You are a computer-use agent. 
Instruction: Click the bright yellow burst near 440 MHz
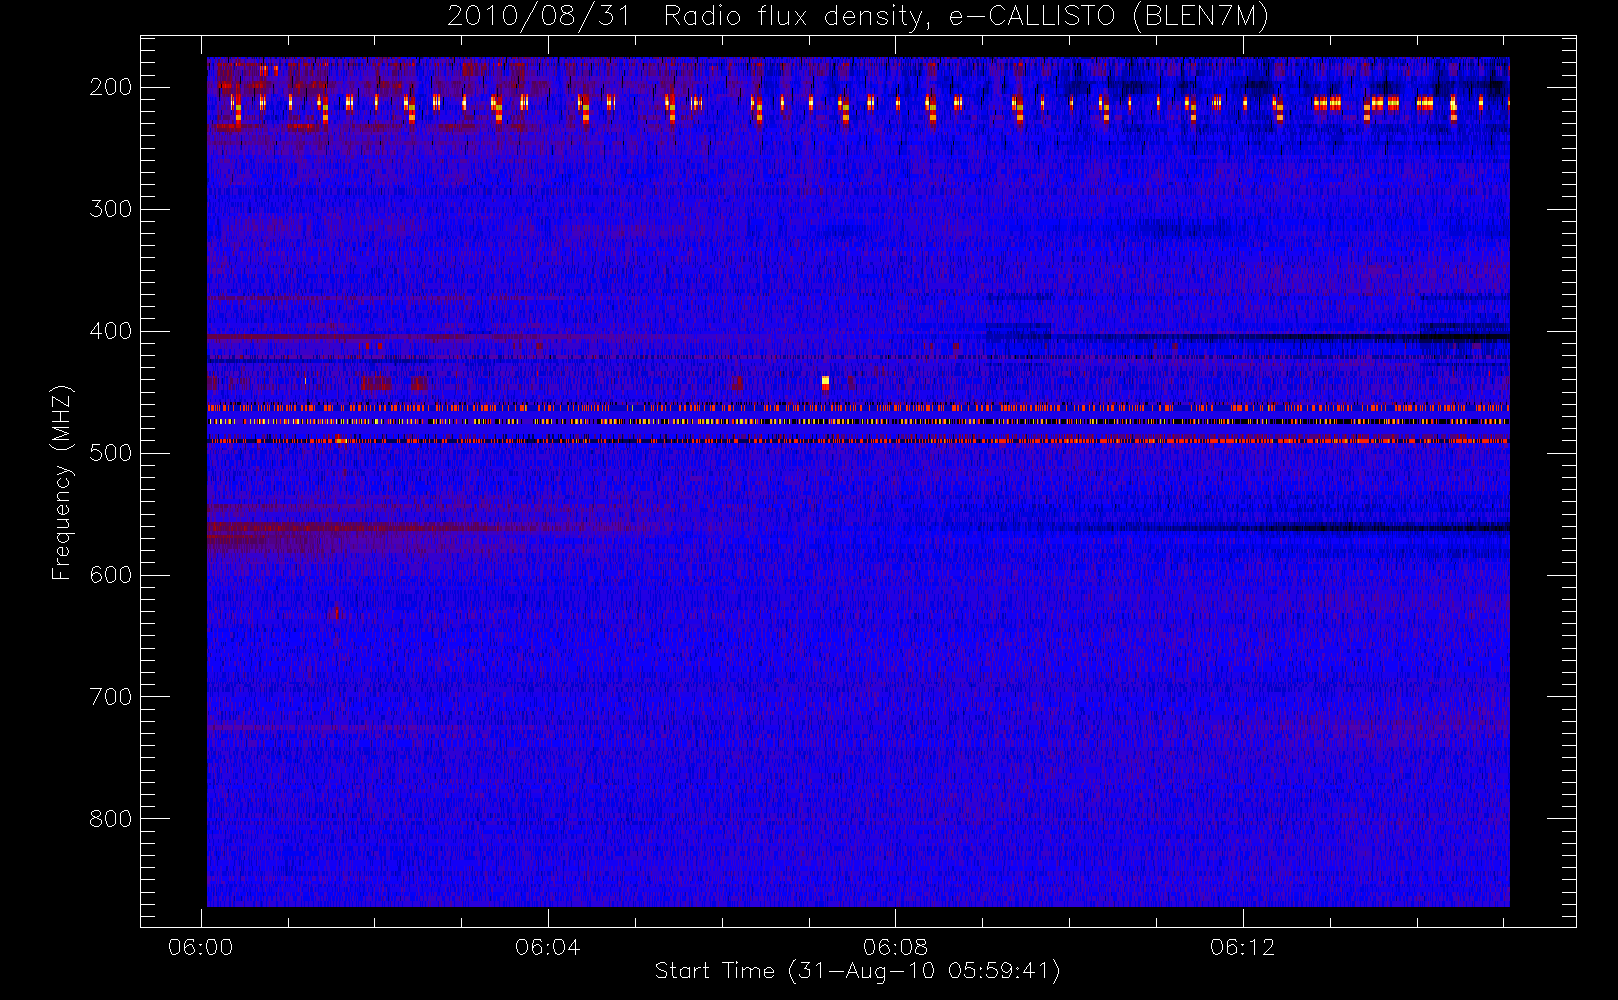[x=825, y=382]
